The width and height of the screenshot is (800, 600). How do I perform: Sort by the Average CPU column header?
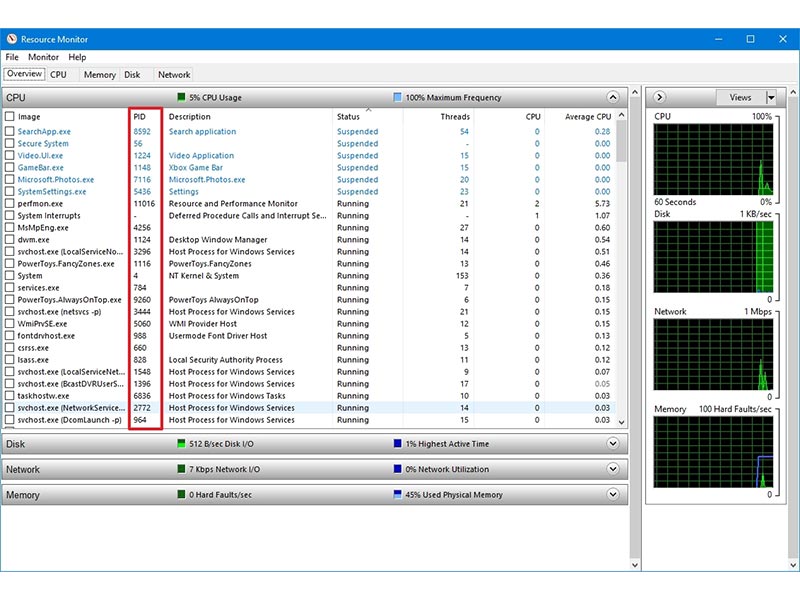point(580,116)
